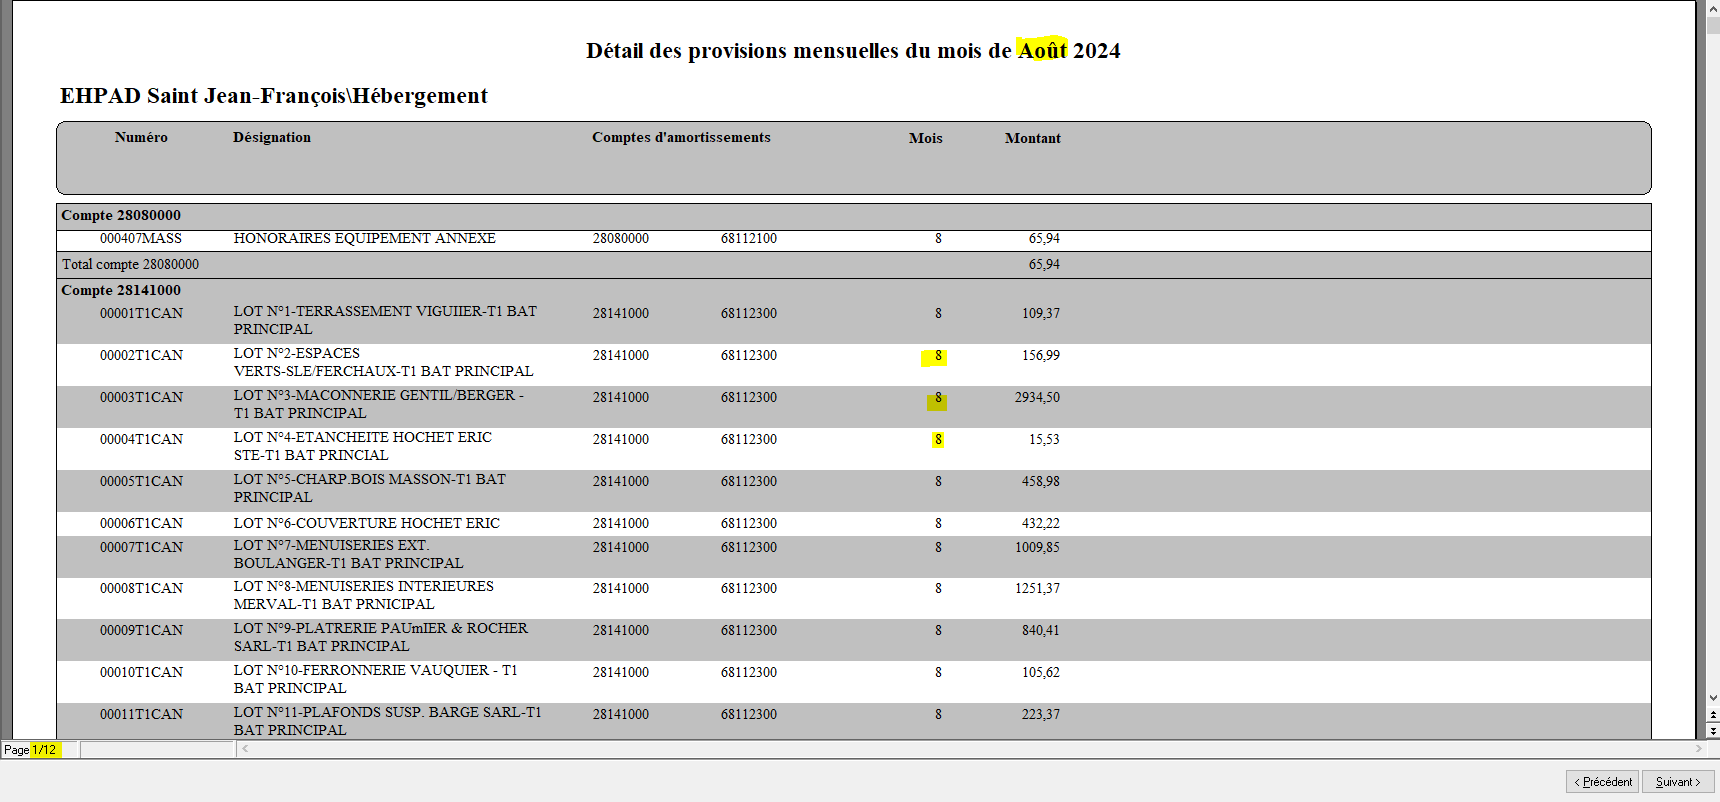The image size is (1720, 802).
Task: Click the Suivant button
Action: click(1678, 782)
